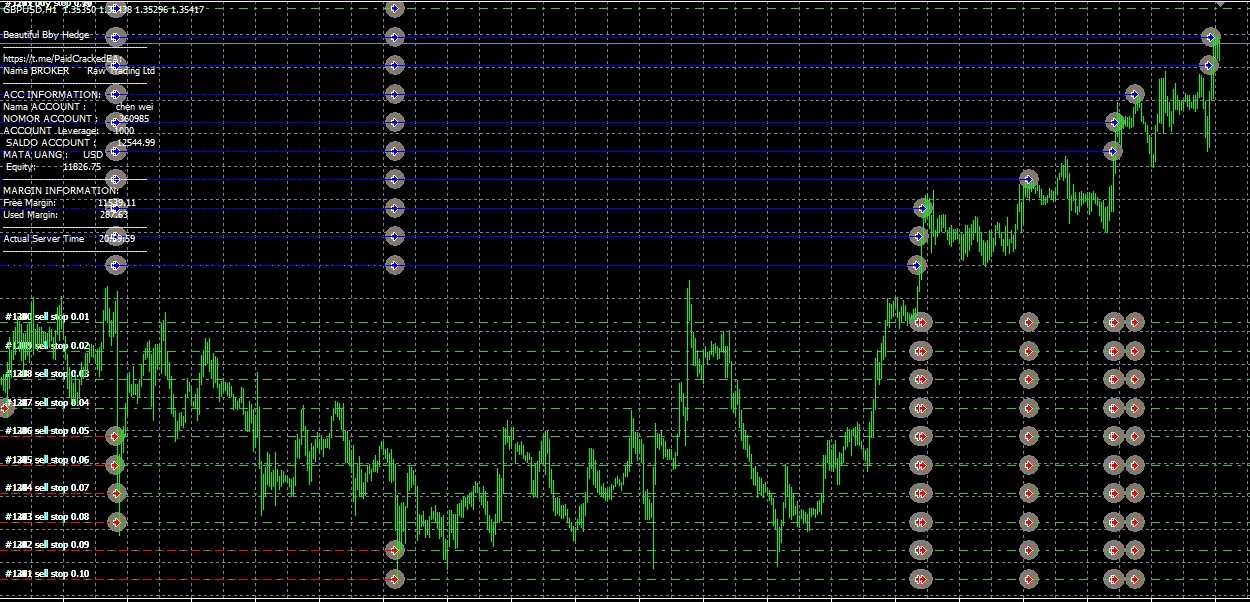The width and height of the screenshot is (1250, 602).
Task: Click the Equity value 11826.75
Action: (82, 167)
